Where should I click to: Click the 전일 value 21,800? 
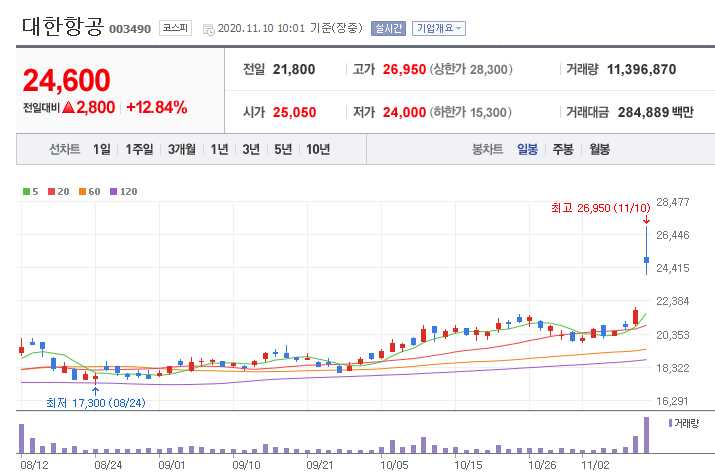(294, 69)
